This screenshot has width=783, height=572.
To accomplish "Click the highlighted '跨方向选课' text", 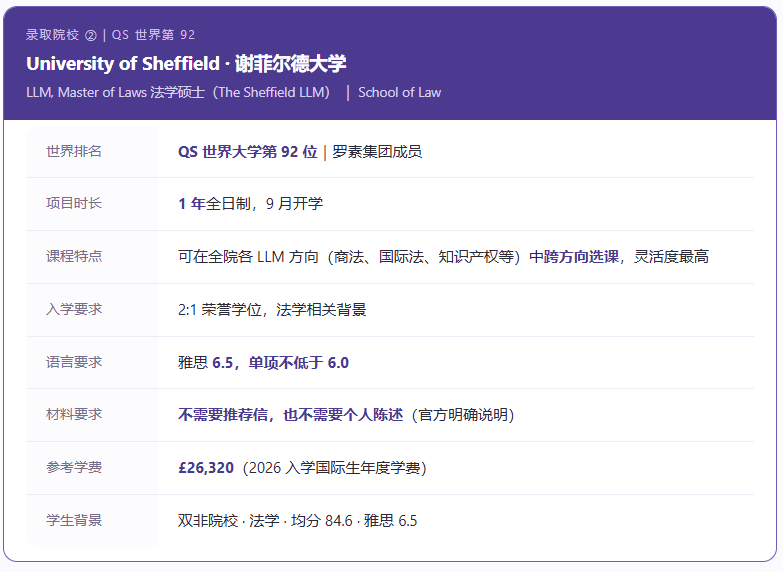I will pos(581,256).
